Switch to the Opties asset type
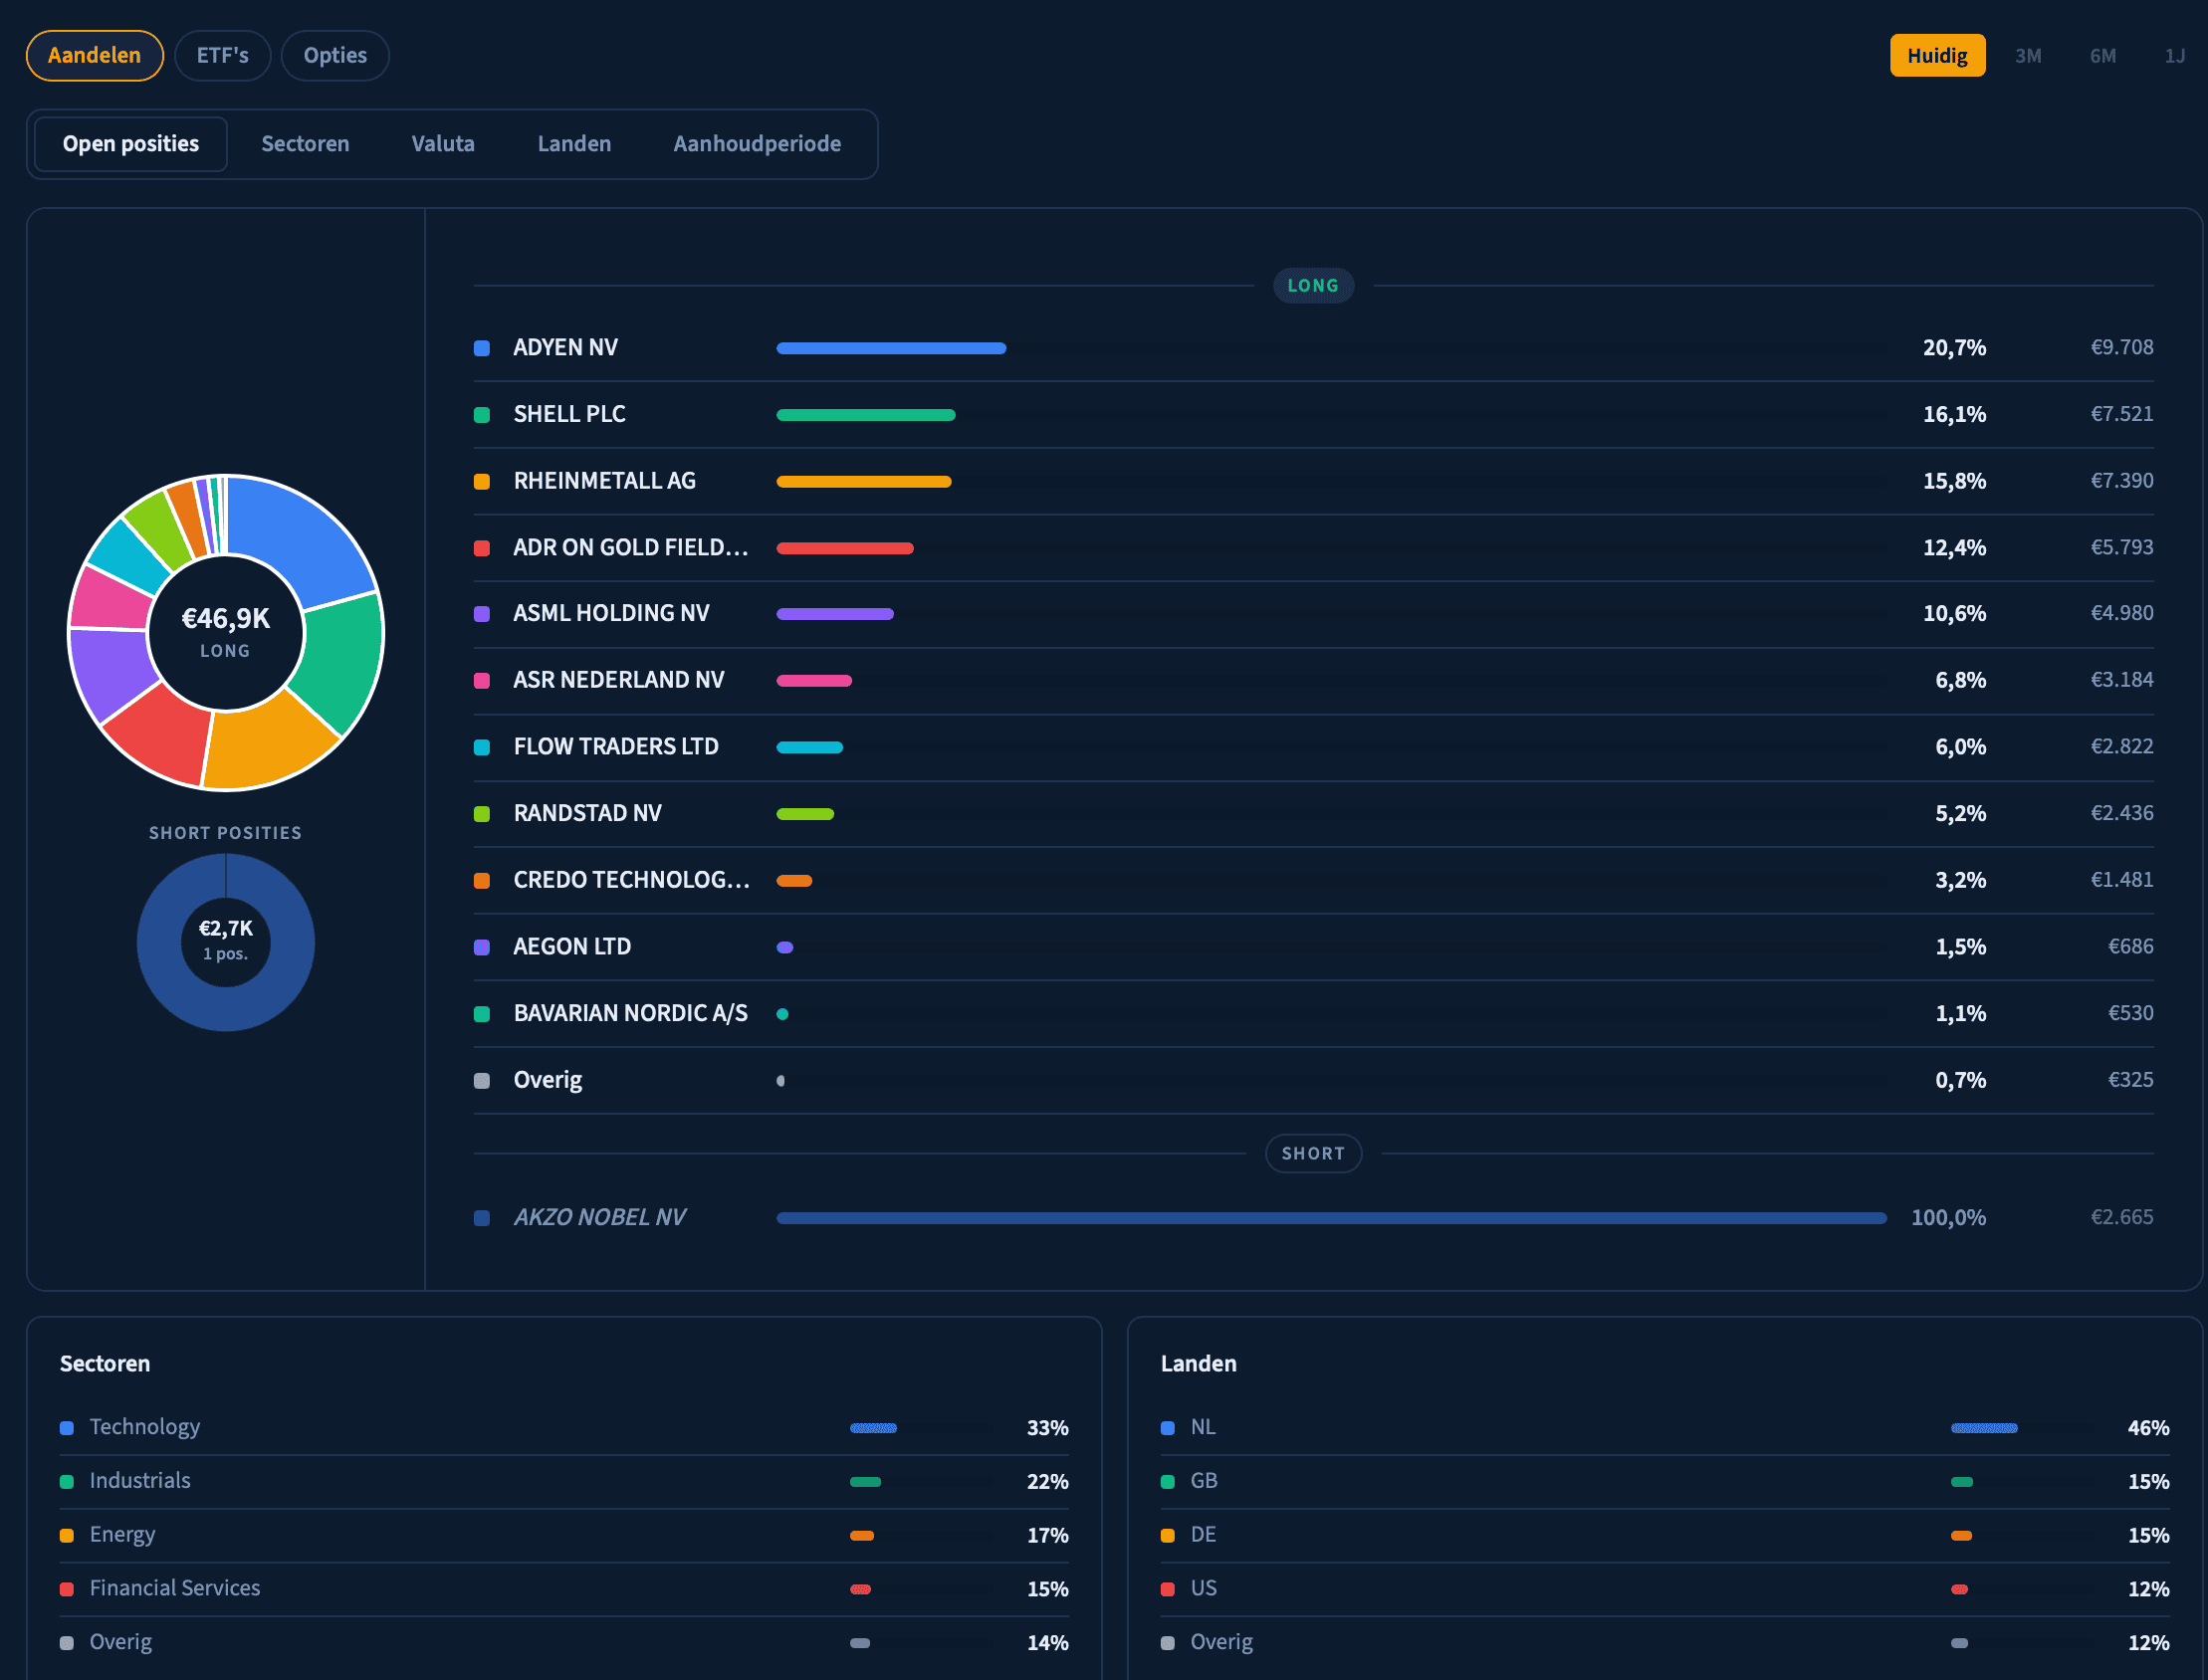Screen dimensions: 2208x1680 pos(335,55)
